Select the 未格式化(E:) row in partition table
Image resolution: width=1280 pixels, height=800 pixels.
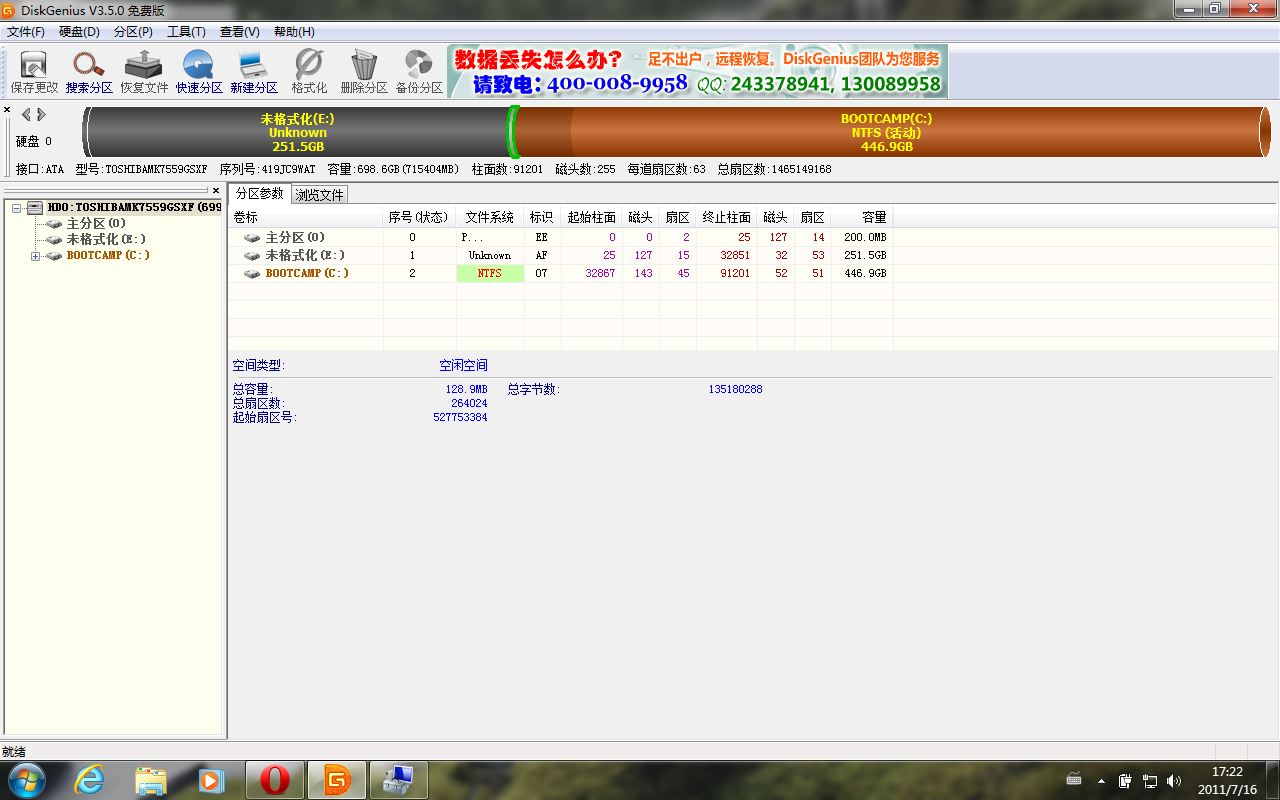tap(561, 255)
